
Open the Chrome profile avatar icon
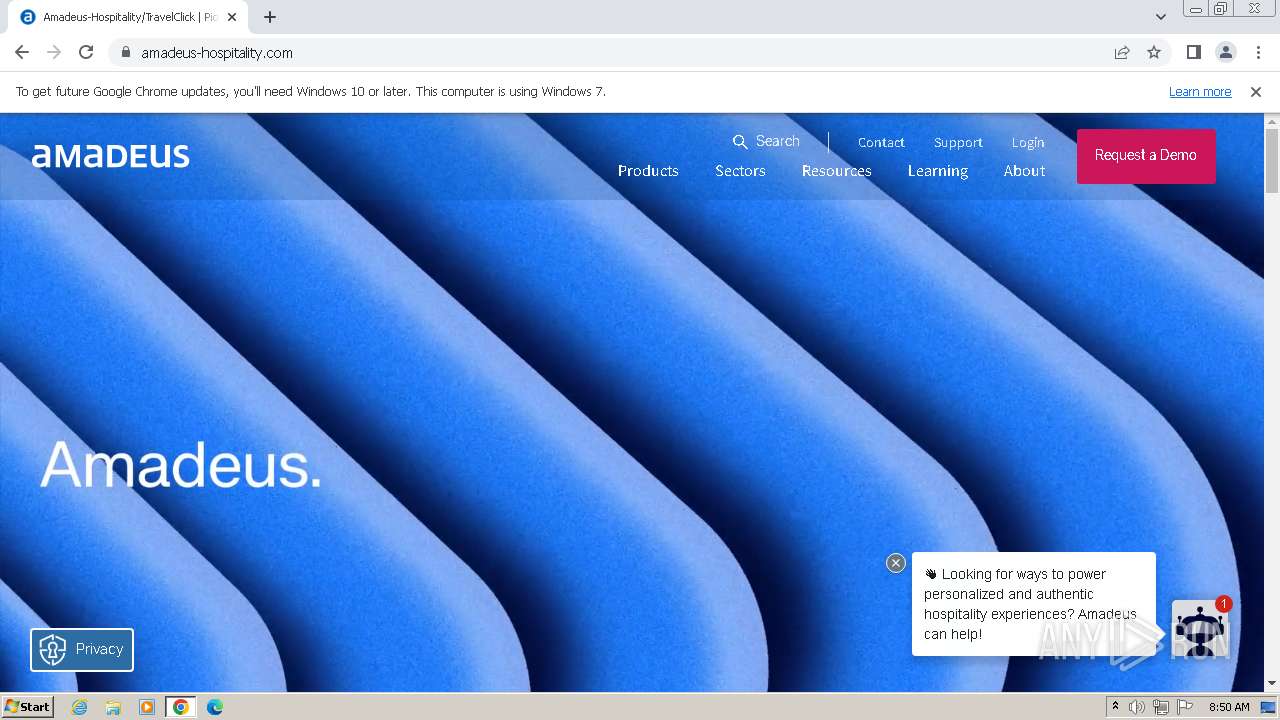(1225, 52)
